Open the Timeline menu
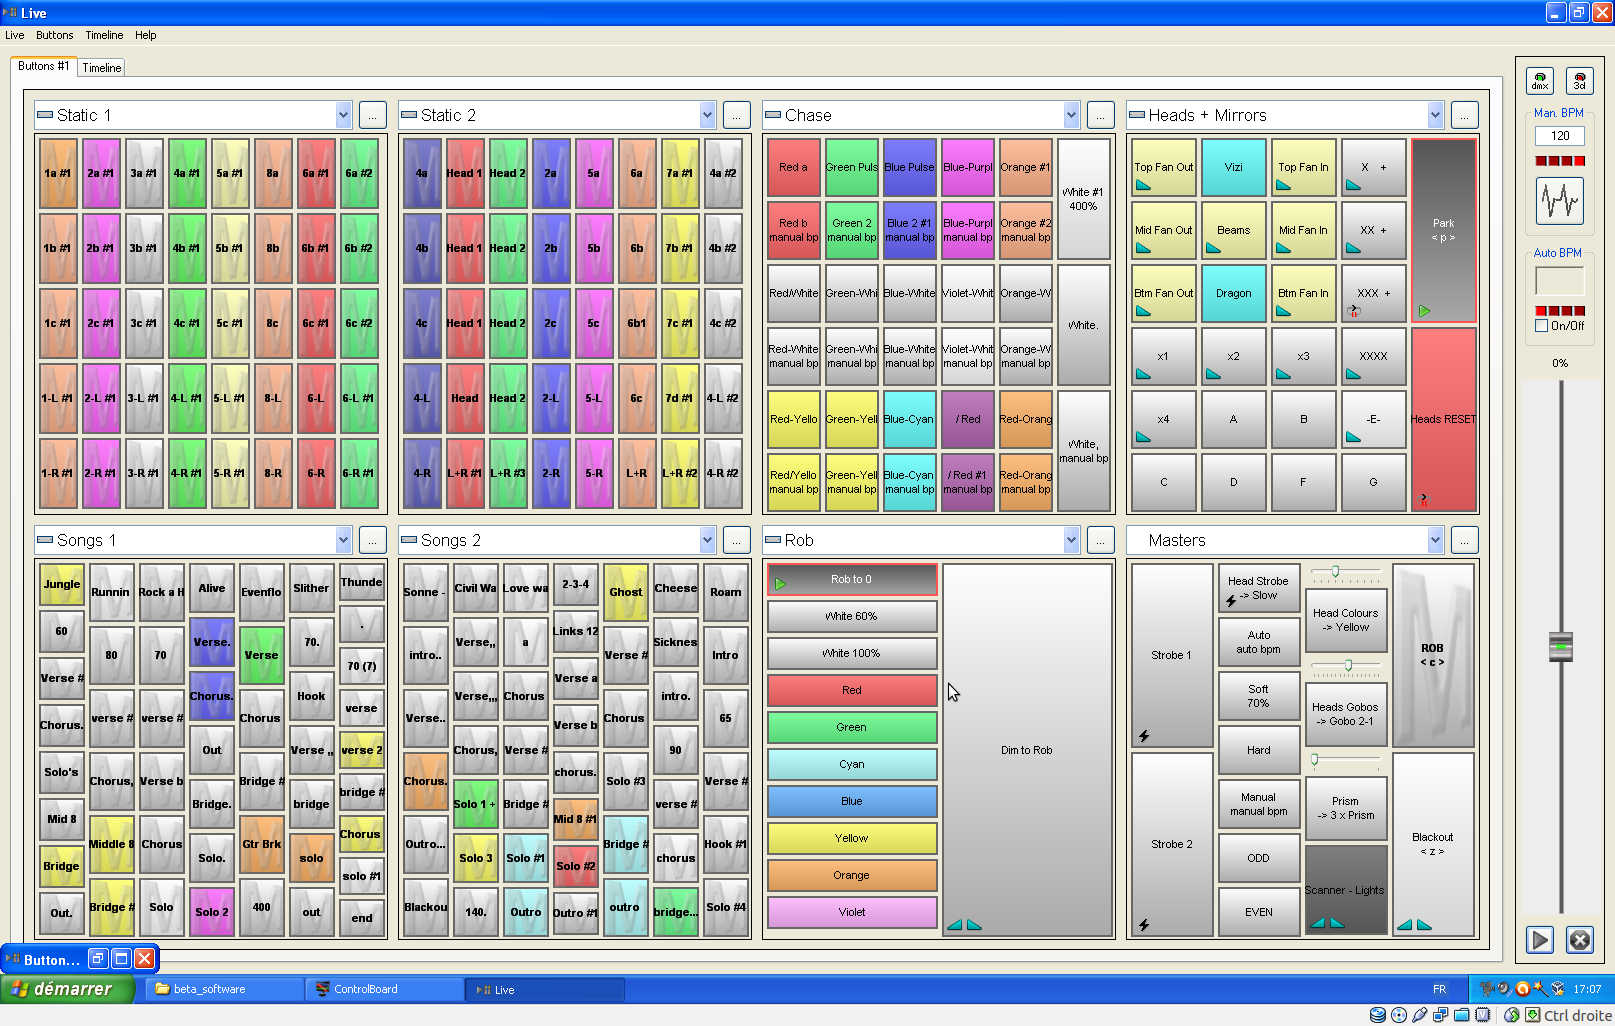The height and width of the screenshot is (1026, 1615). point(104,35)
